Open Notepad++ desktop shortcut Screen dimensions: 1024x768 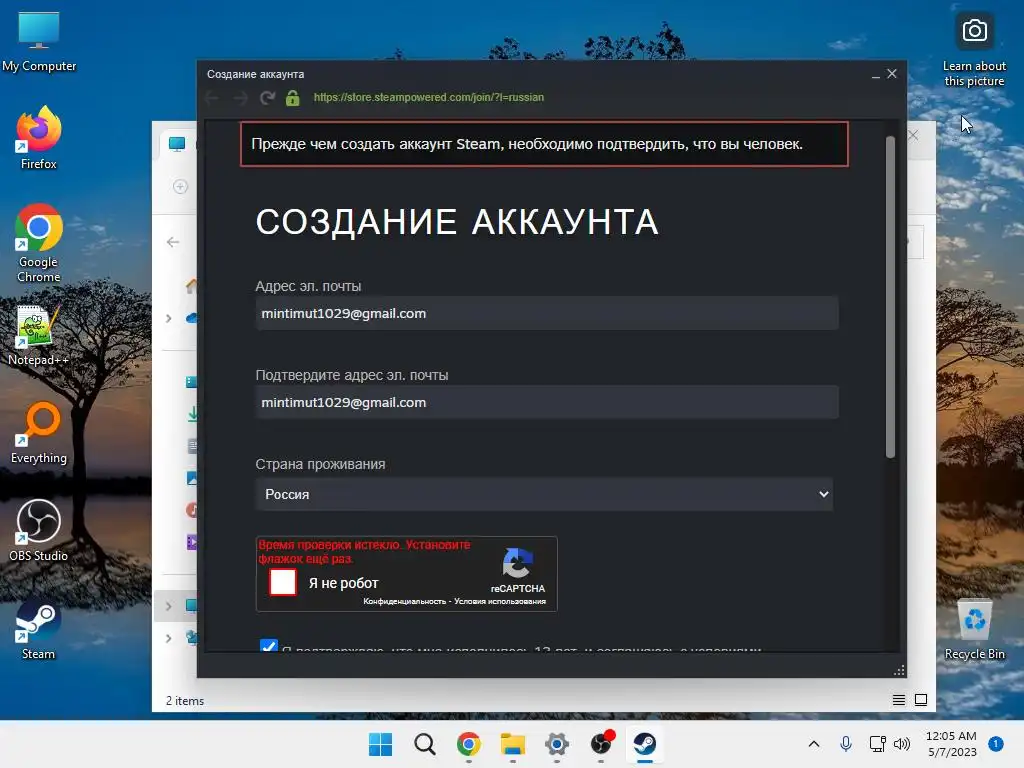pos(38,335)
